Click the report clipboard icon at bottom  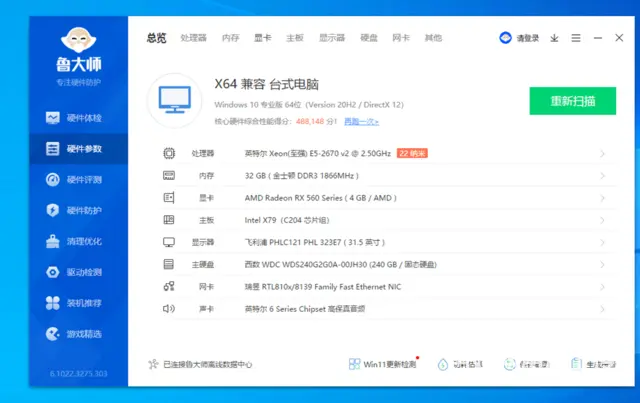[576, 364]
